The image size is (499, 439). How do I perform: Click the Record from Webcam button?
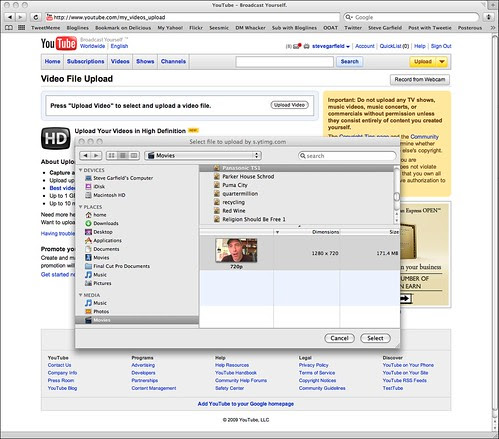click(x=420, y=79)
